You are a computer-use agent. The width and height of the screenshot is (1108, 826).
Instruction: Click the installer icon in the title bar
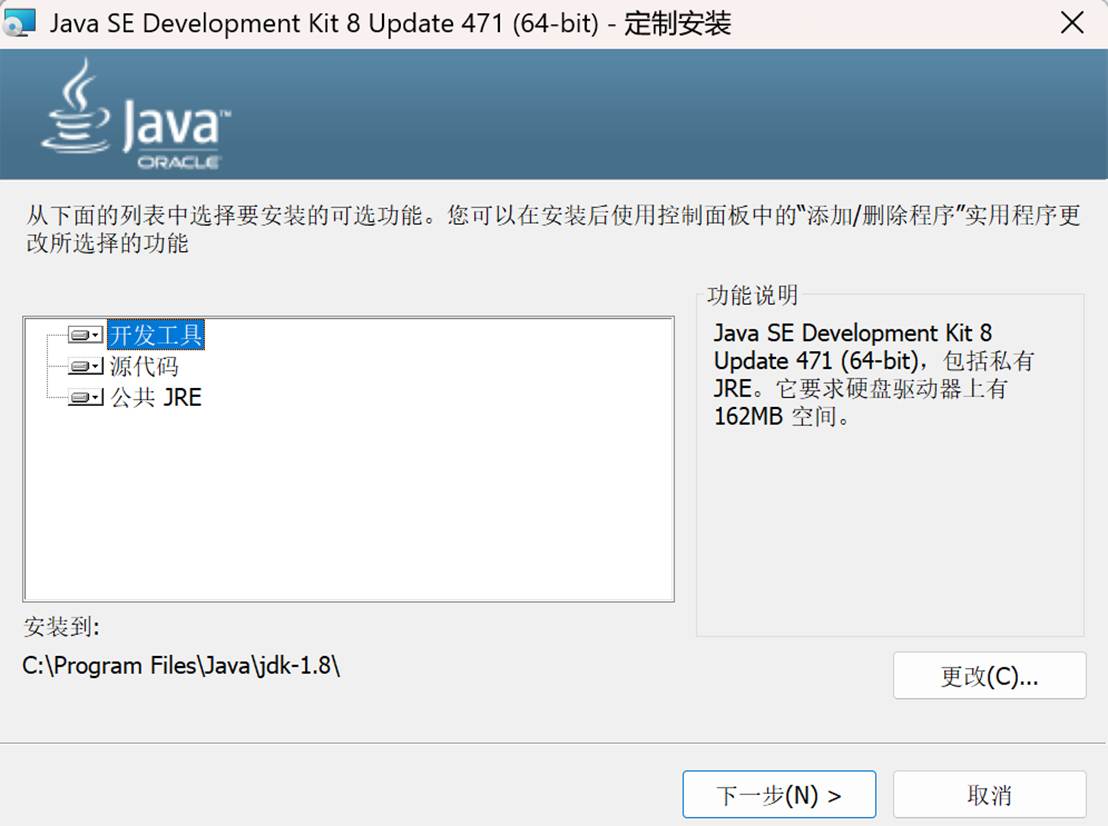click(18, 23)
